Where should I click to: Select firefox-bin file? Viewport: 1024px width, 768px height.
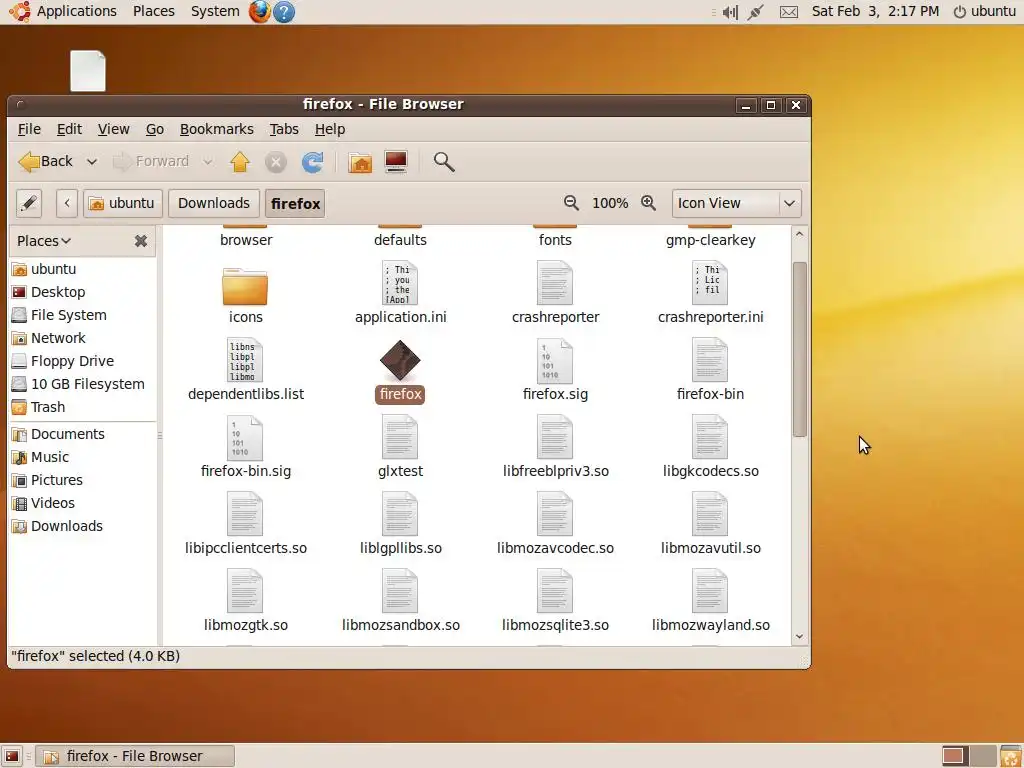711,370
